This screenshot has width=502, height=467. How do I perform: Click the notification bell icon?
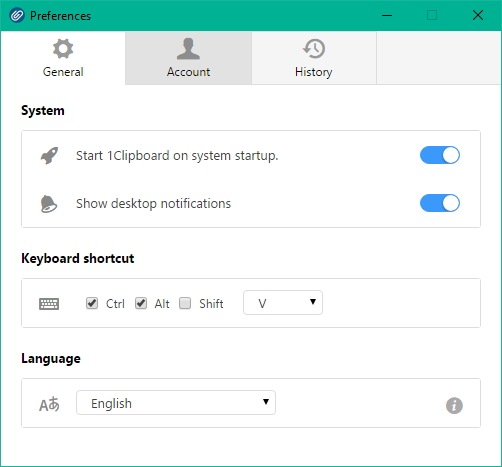pos(49,204)
